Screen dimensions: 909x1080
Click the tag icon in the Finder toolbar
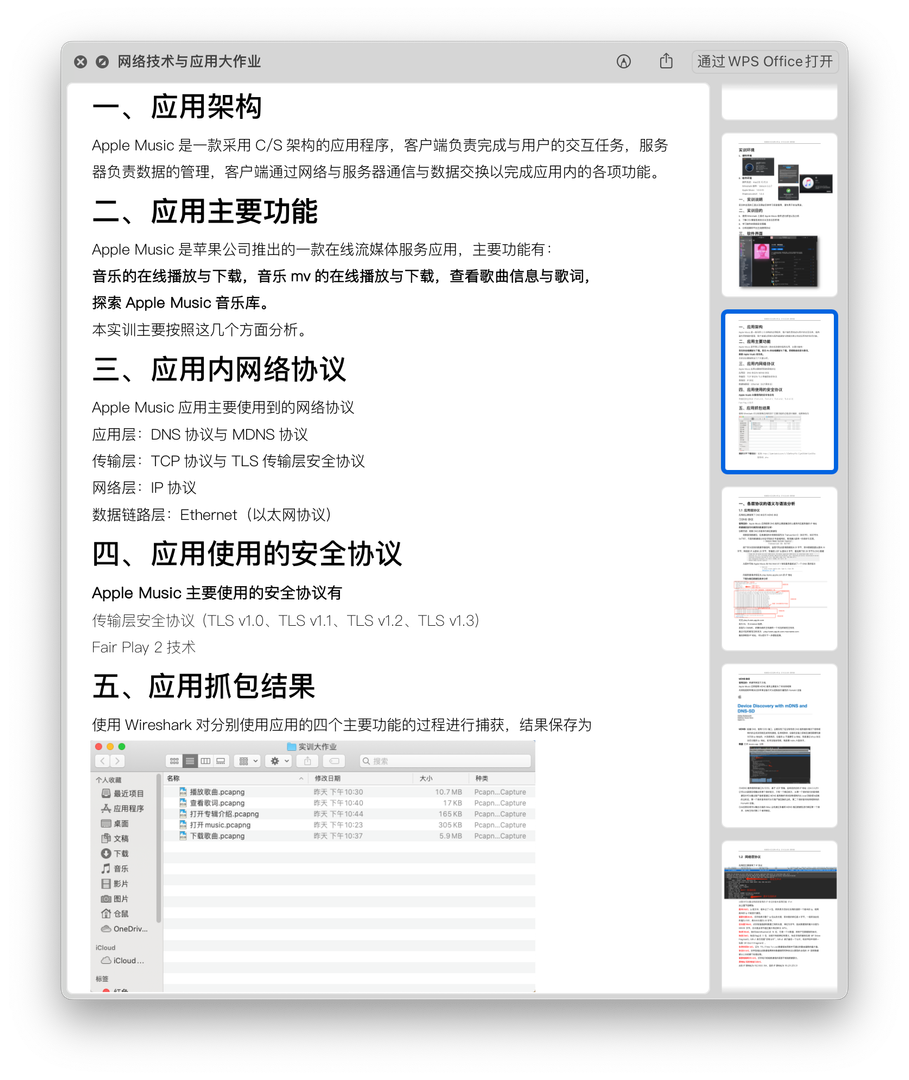pyautogui.click(x=334, y=761)
